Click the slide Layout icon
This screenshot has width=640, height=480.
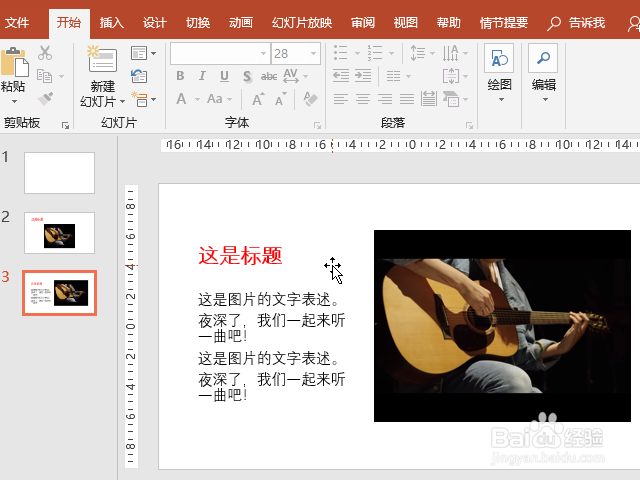pyautogui.click(x=139, y=53)
